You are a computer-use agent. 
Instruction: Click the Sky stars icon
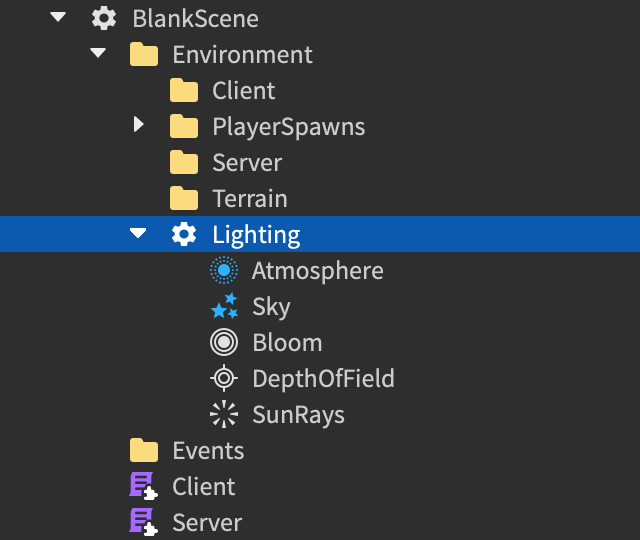tap(224, 307)
